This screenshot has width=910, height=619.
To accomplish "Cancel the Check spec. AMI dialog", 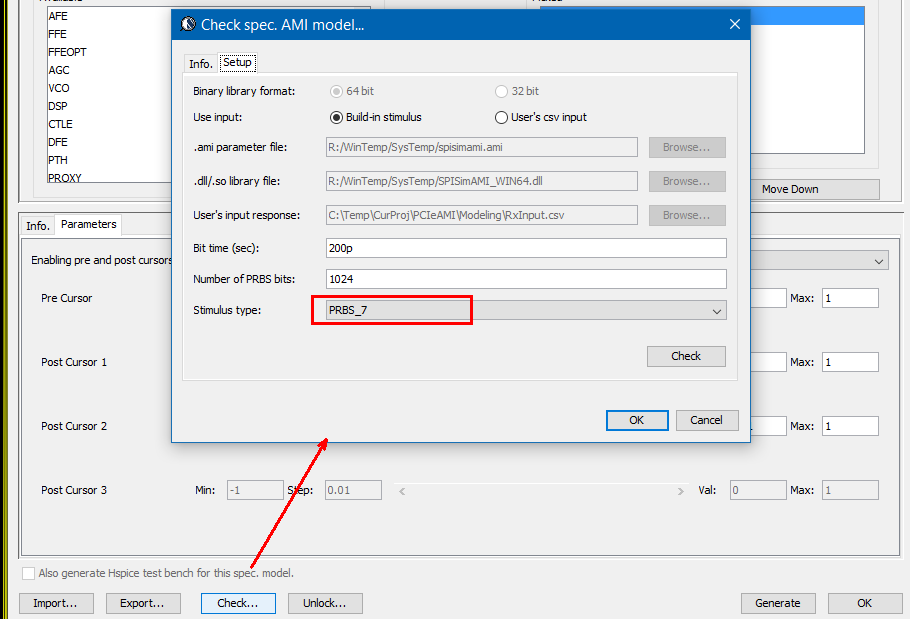I will [707, 420].
